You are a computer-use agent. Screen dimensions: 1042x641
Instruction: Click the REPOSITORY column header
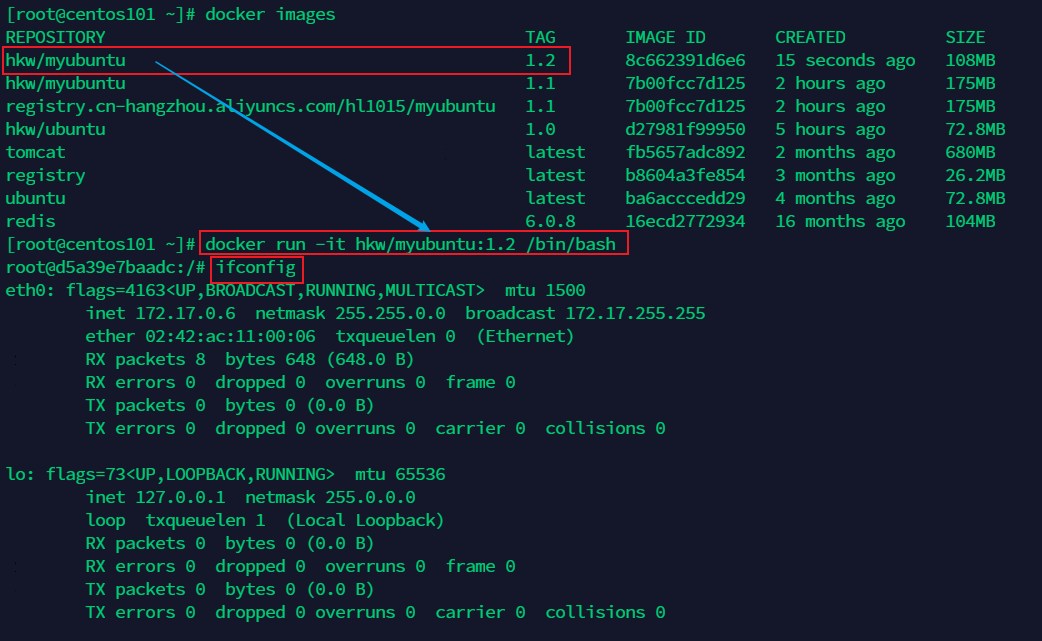[55, 37]
